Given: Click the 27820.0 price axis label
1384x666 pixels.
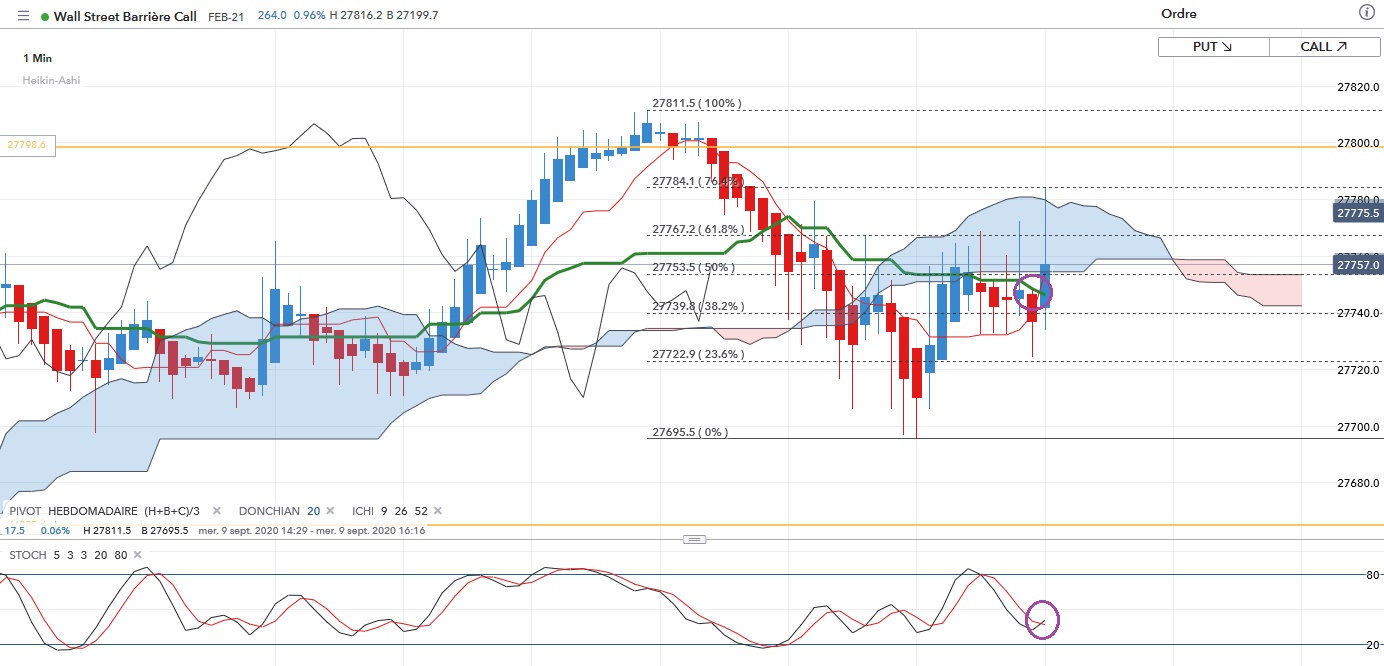Looking at the screenshot, I should point(1358,88).
